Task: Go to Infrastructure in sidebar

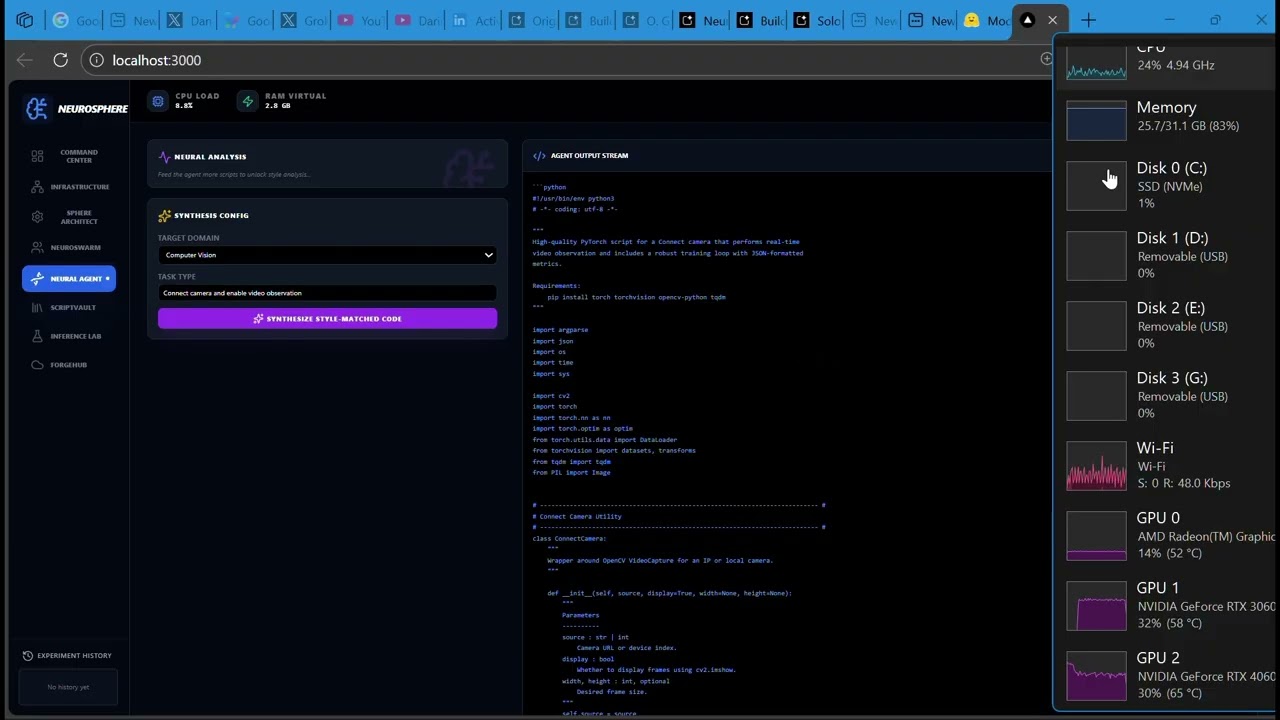Action: pyautogui.click(x=68, y=187)
